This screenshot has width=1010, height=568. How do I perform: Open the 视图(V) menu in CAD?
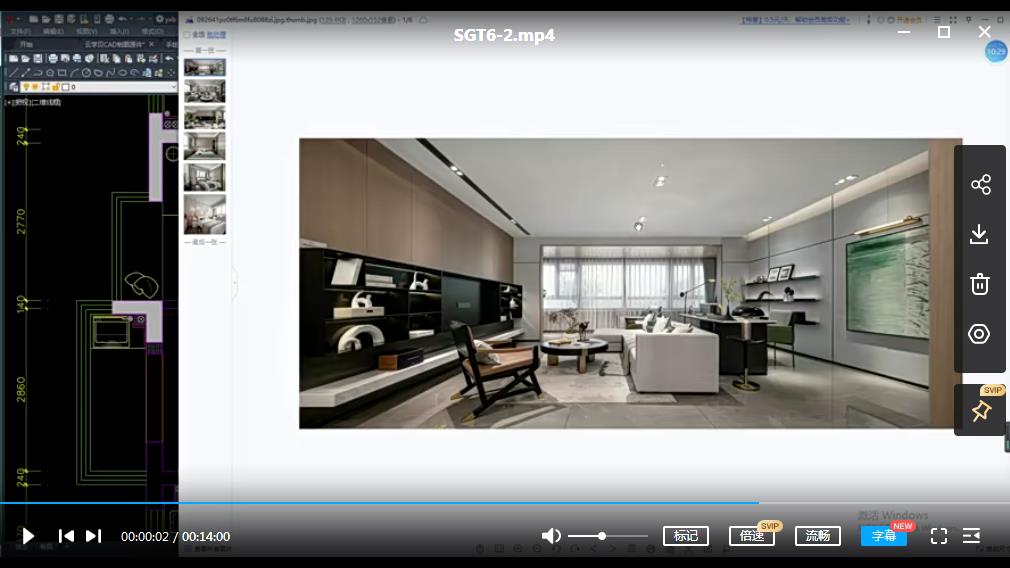pos(87,31)
